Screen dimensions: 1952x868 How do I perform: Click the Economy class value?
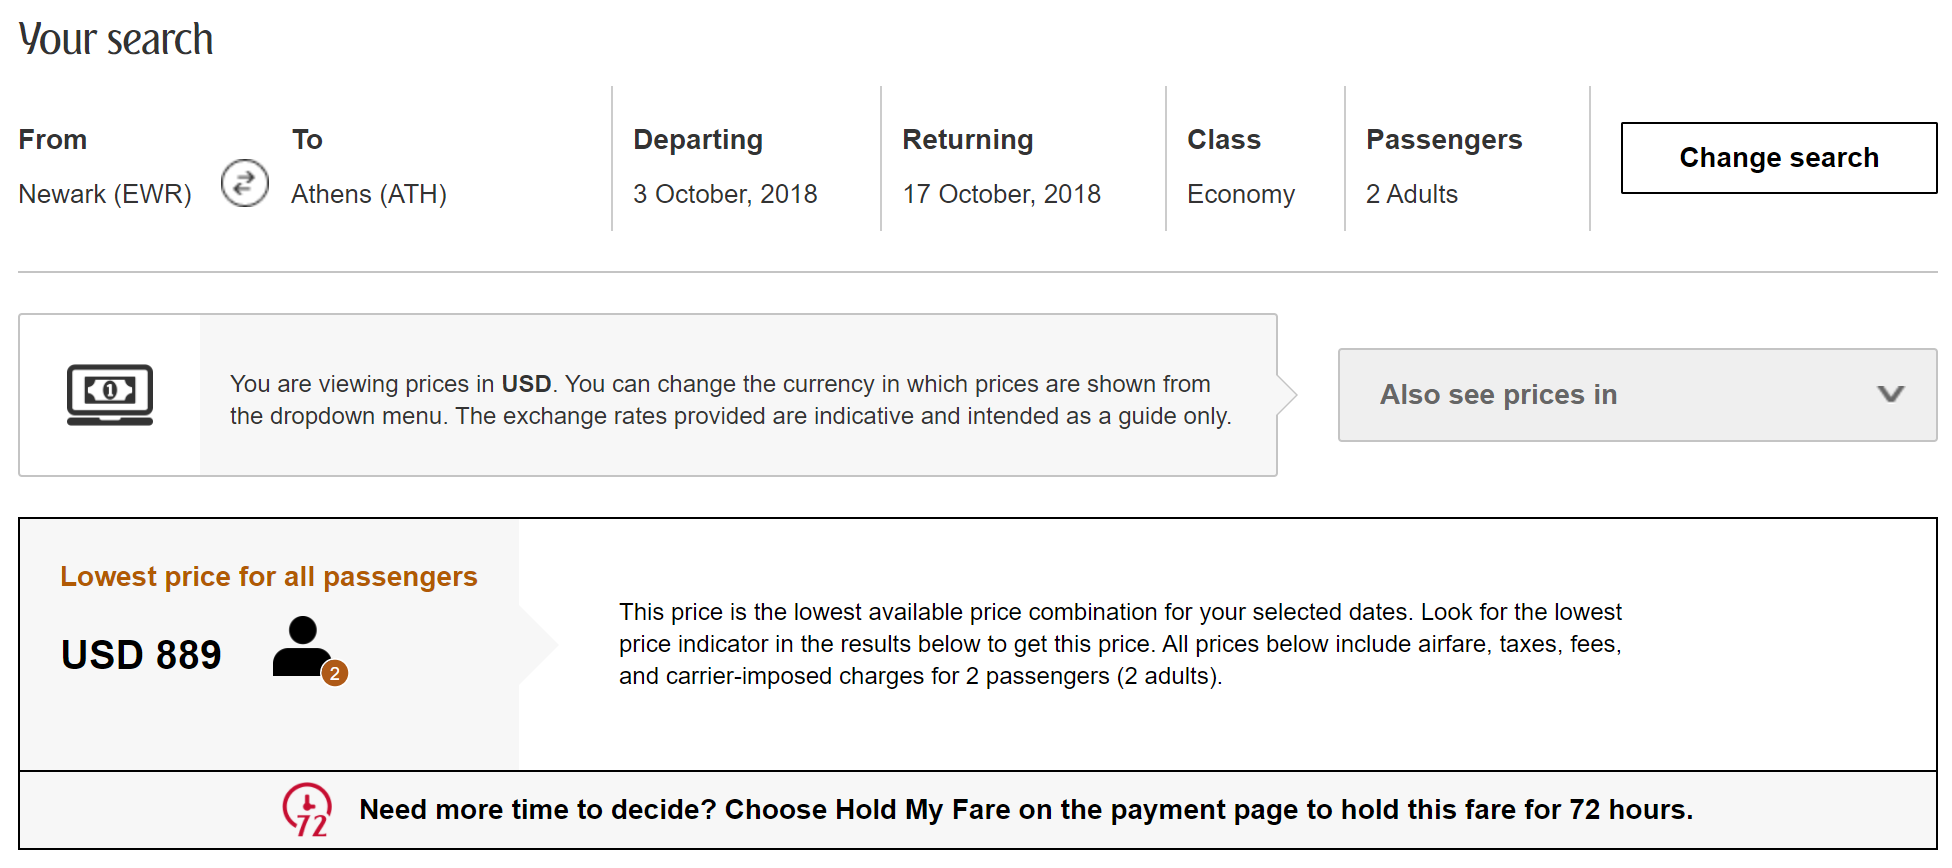(1240, 194)
